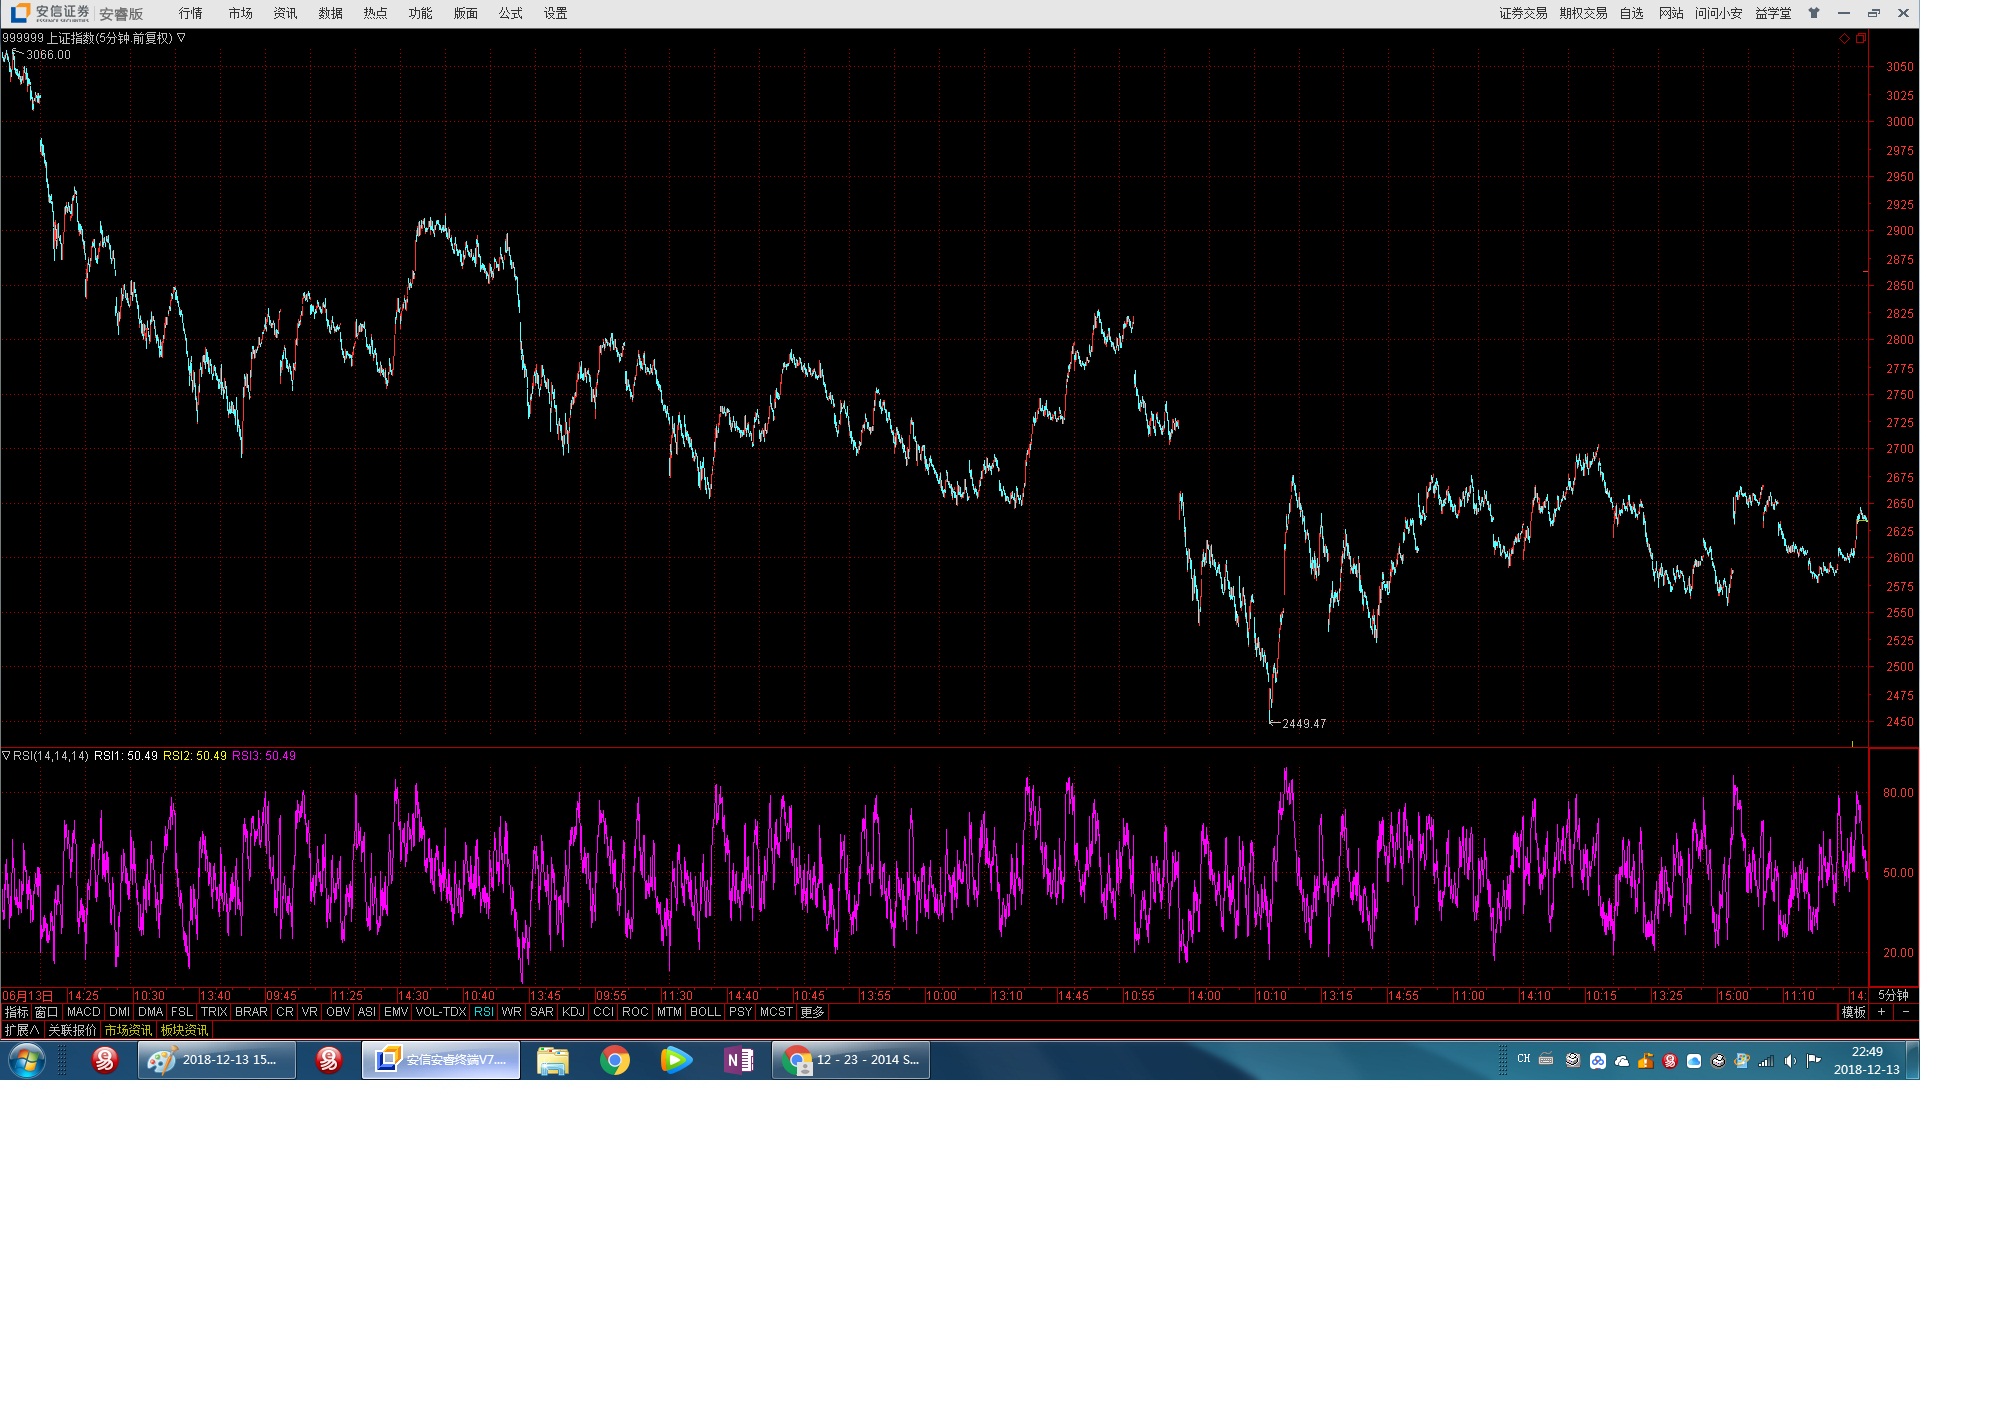Open the 5分钟 period selector

point(1893,995)
